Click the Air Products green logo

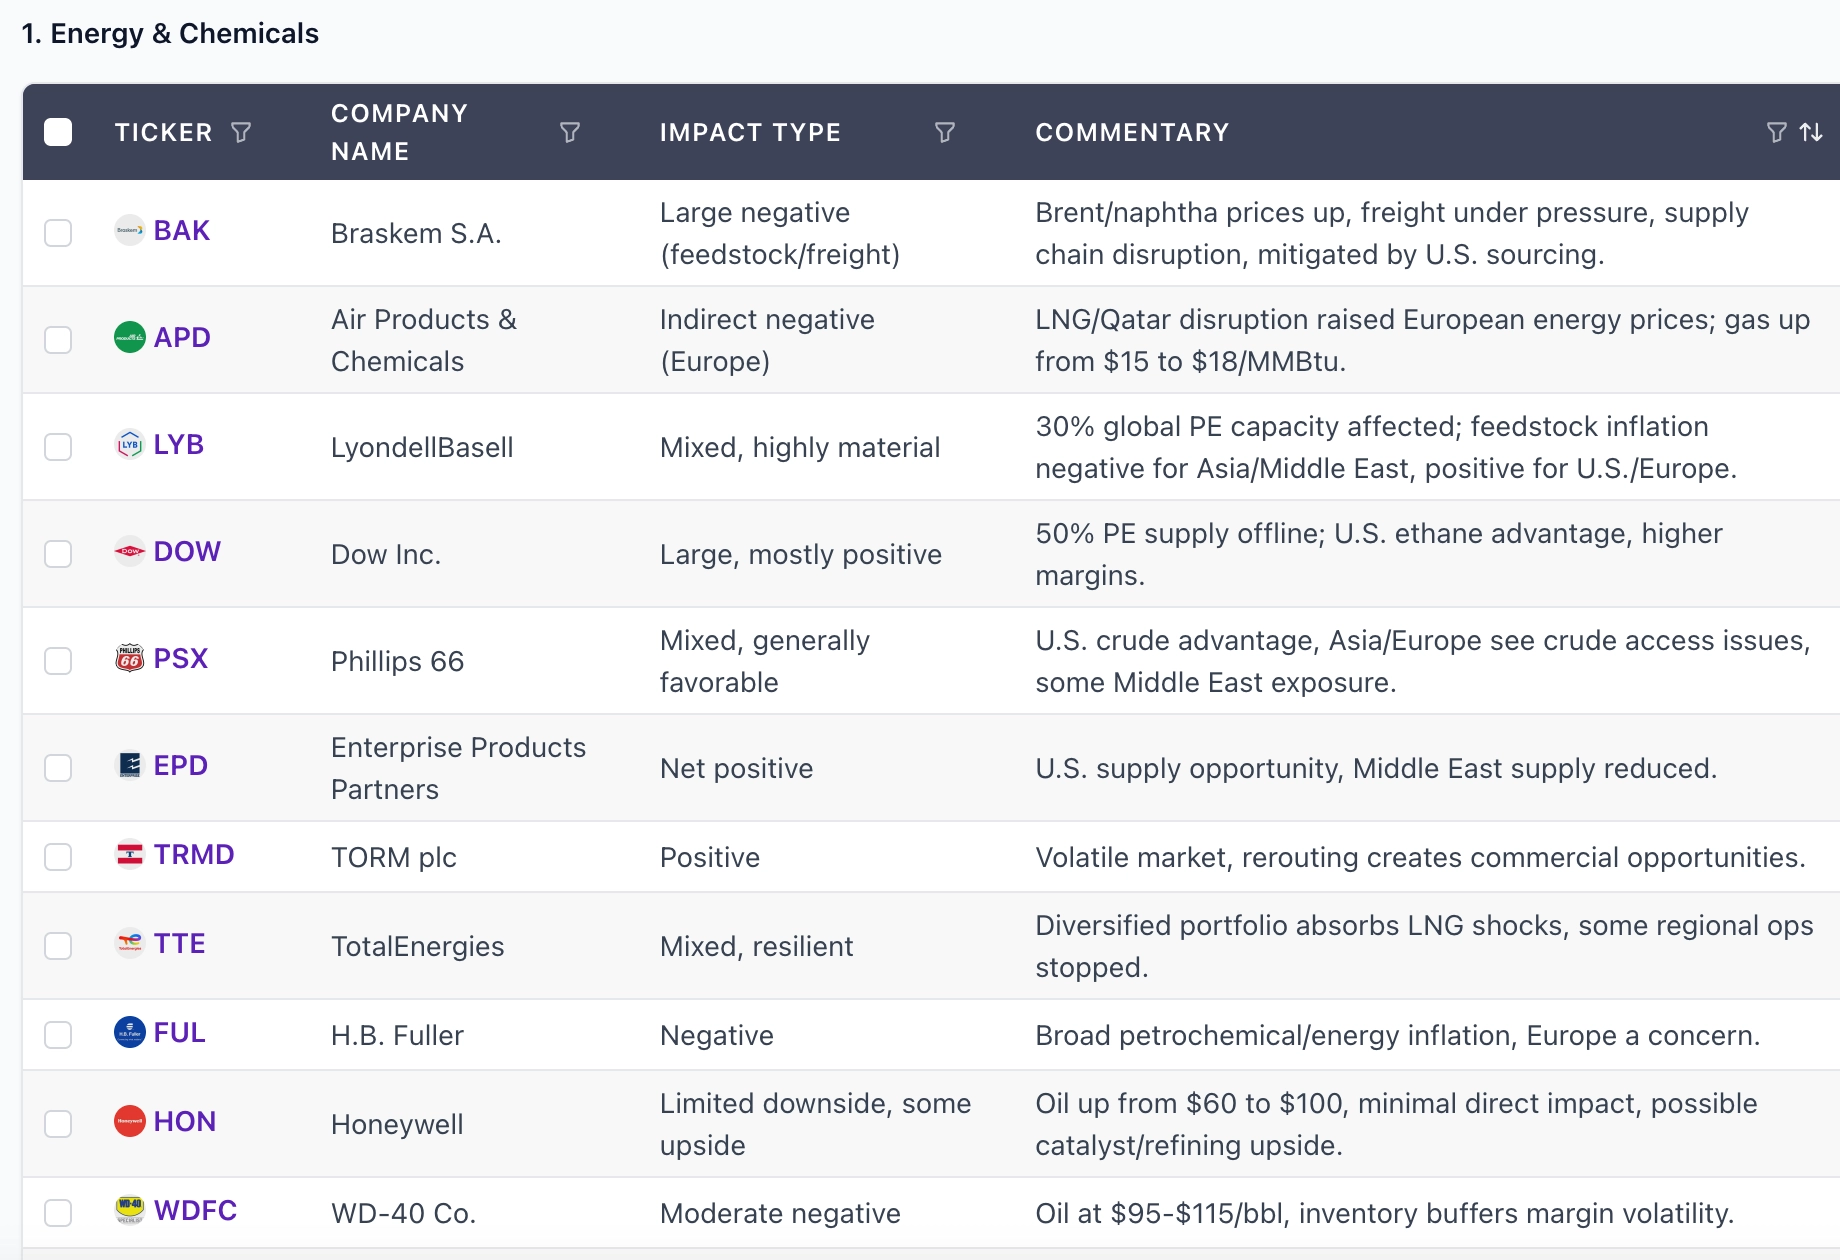[130, 337]
